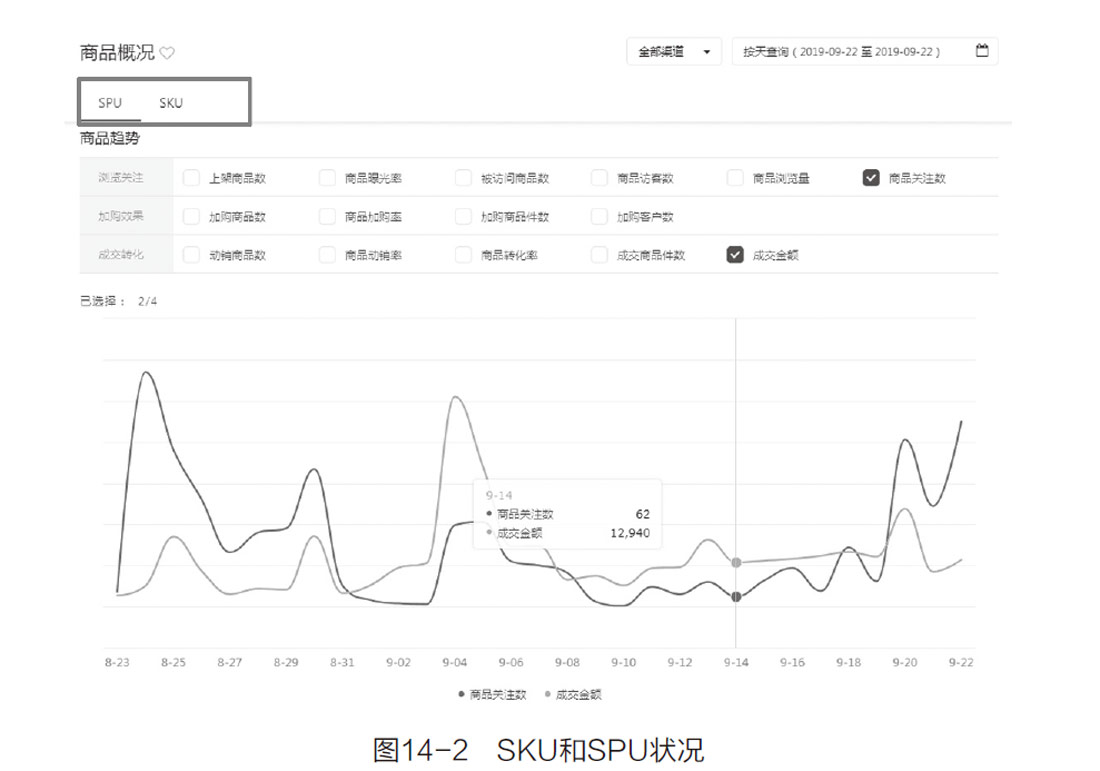Enable the 上架商品数 checkbox
The width and height of the screenshot is (1100, 771).
(x=191, y=178)
